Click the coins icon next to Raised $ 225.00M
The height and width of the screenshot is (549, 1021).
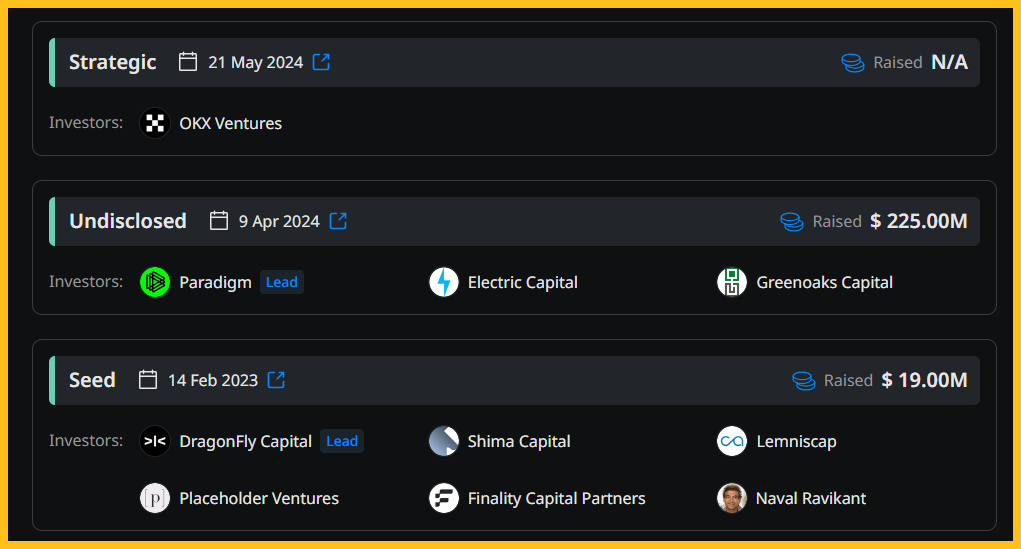coord(792,221)
